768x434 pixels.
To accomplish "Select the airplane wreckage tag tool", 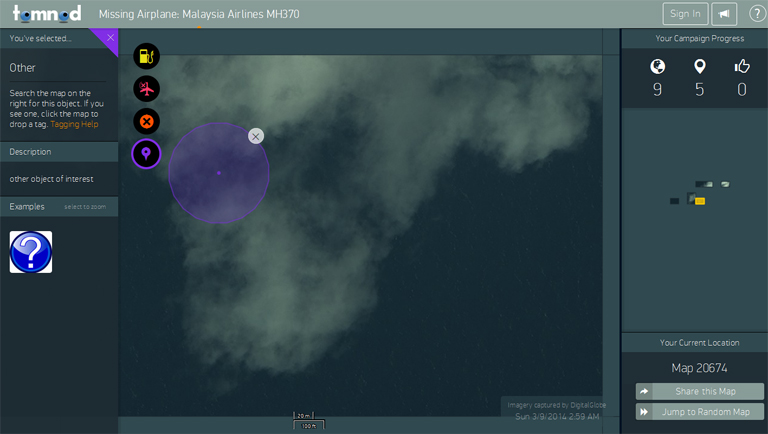I will (x=146, y=89).
